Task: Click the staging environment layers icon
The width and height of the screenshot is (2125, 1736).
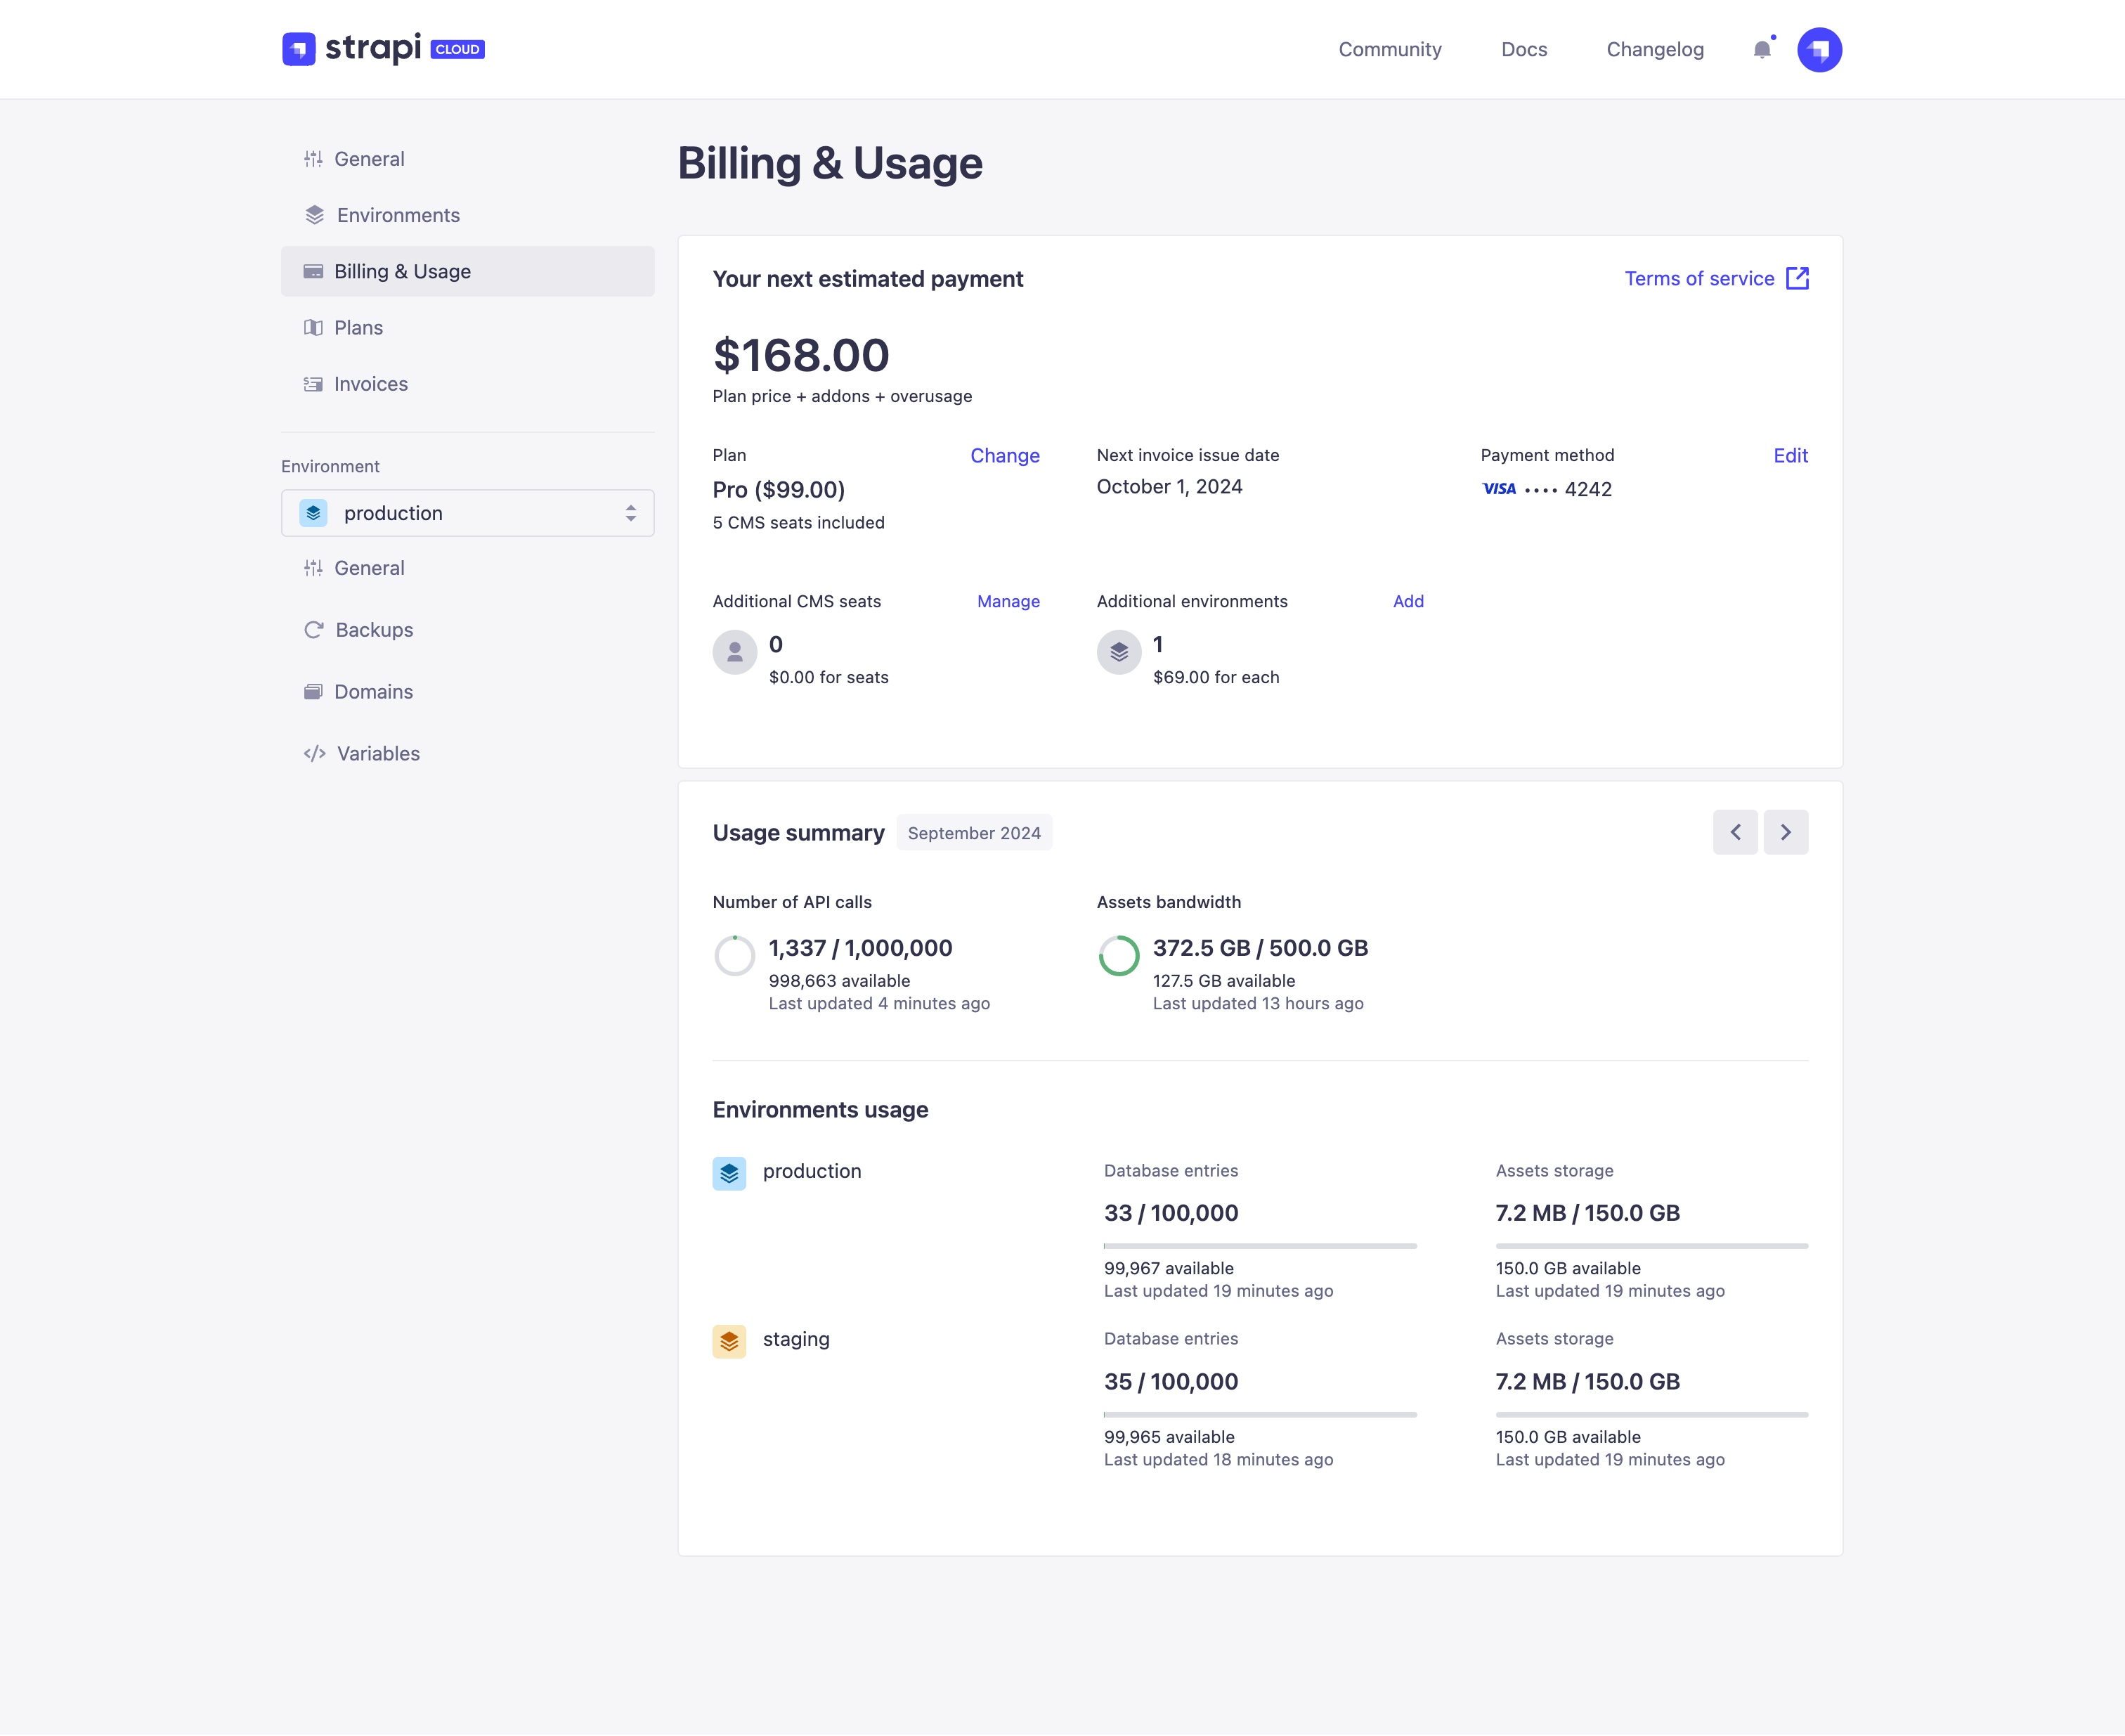Action: pos(730,1340)
